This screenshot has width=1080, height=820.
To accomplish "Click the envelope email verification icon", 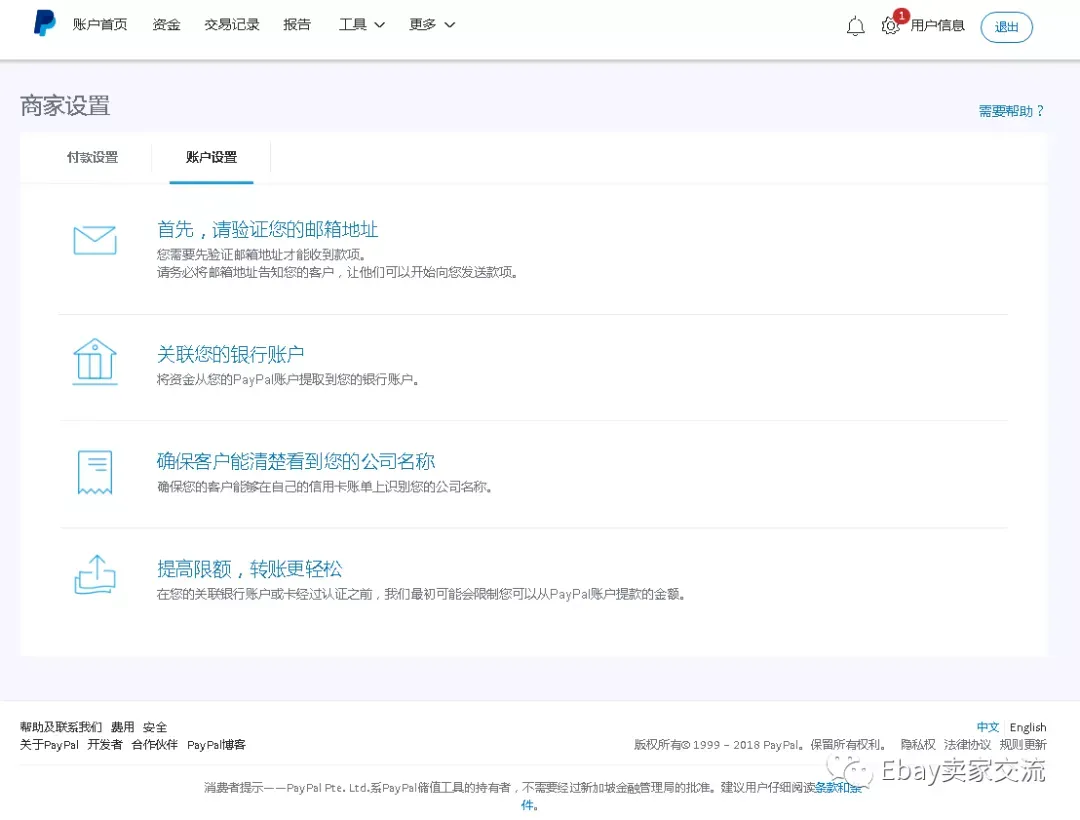I will tap(95, 240).
